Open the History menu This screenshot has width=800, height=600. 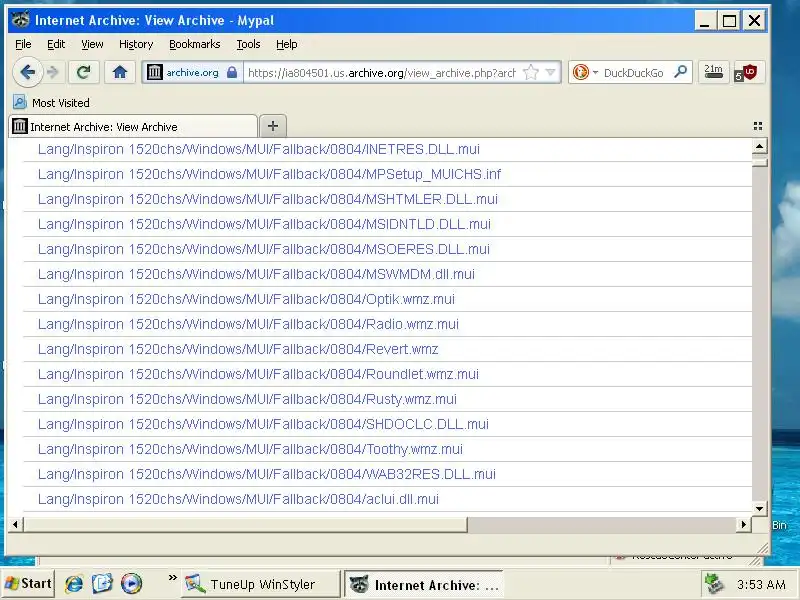click(x=136, y=44)
